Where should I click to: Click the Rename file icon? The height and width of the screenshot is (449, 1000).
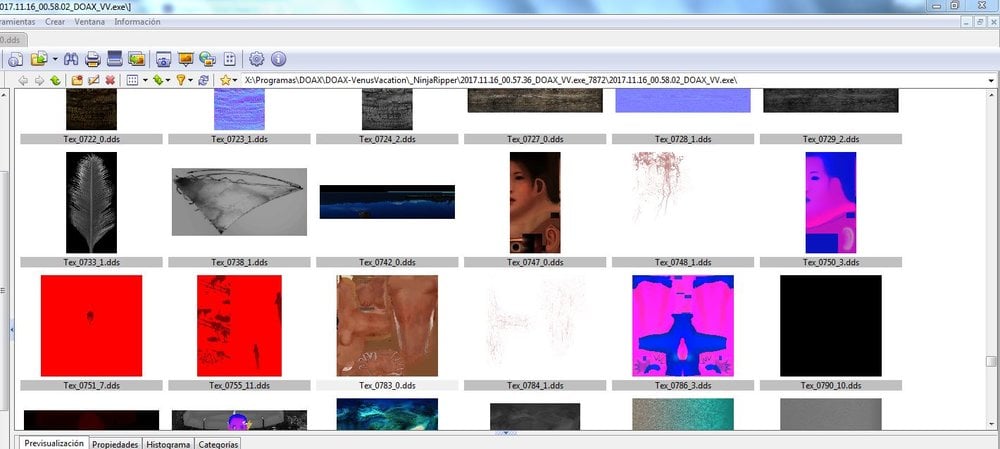pos(94,80)
